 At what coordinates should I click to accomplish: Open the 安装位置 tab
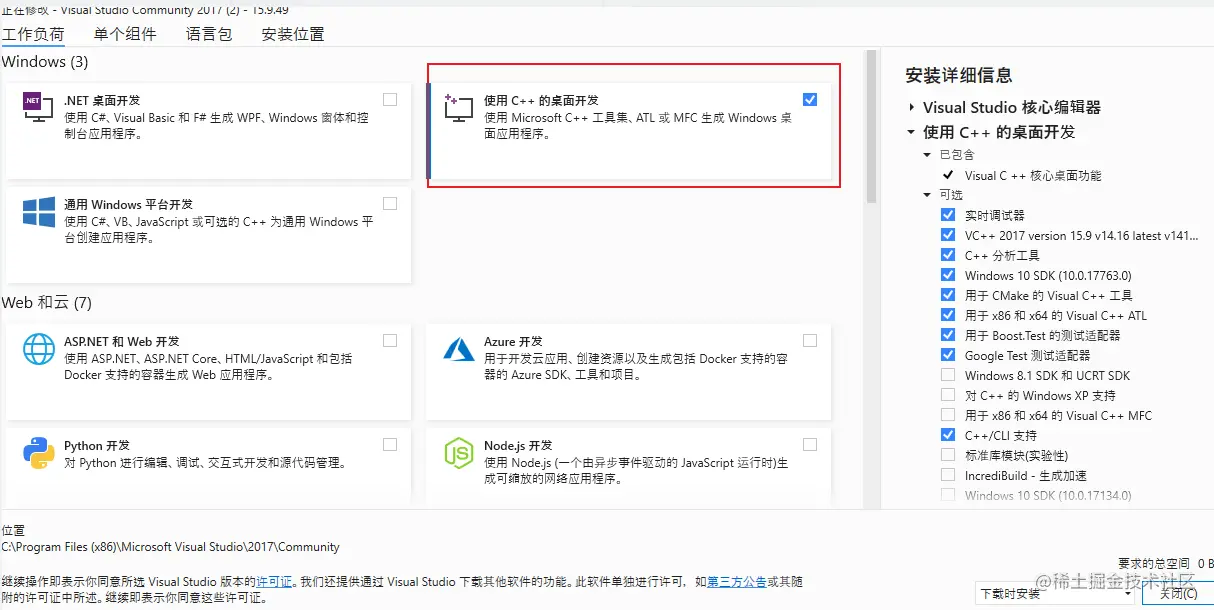pos(293,34)
